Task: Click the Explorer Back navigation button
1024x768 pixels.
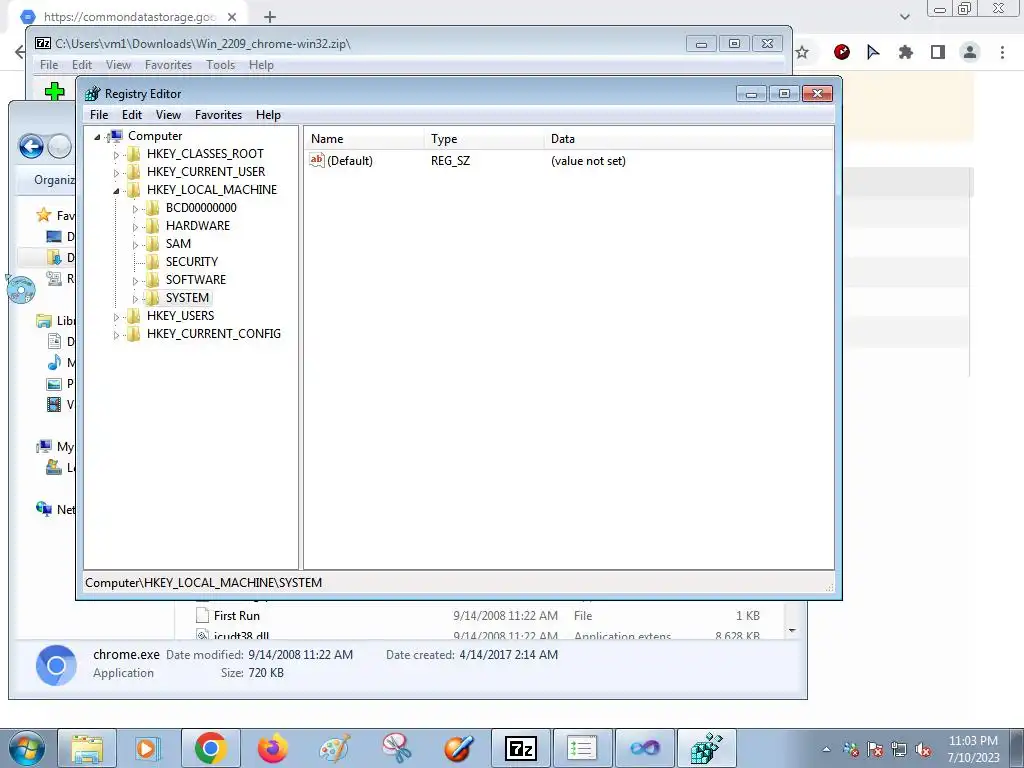Action: tap(31, 146)
